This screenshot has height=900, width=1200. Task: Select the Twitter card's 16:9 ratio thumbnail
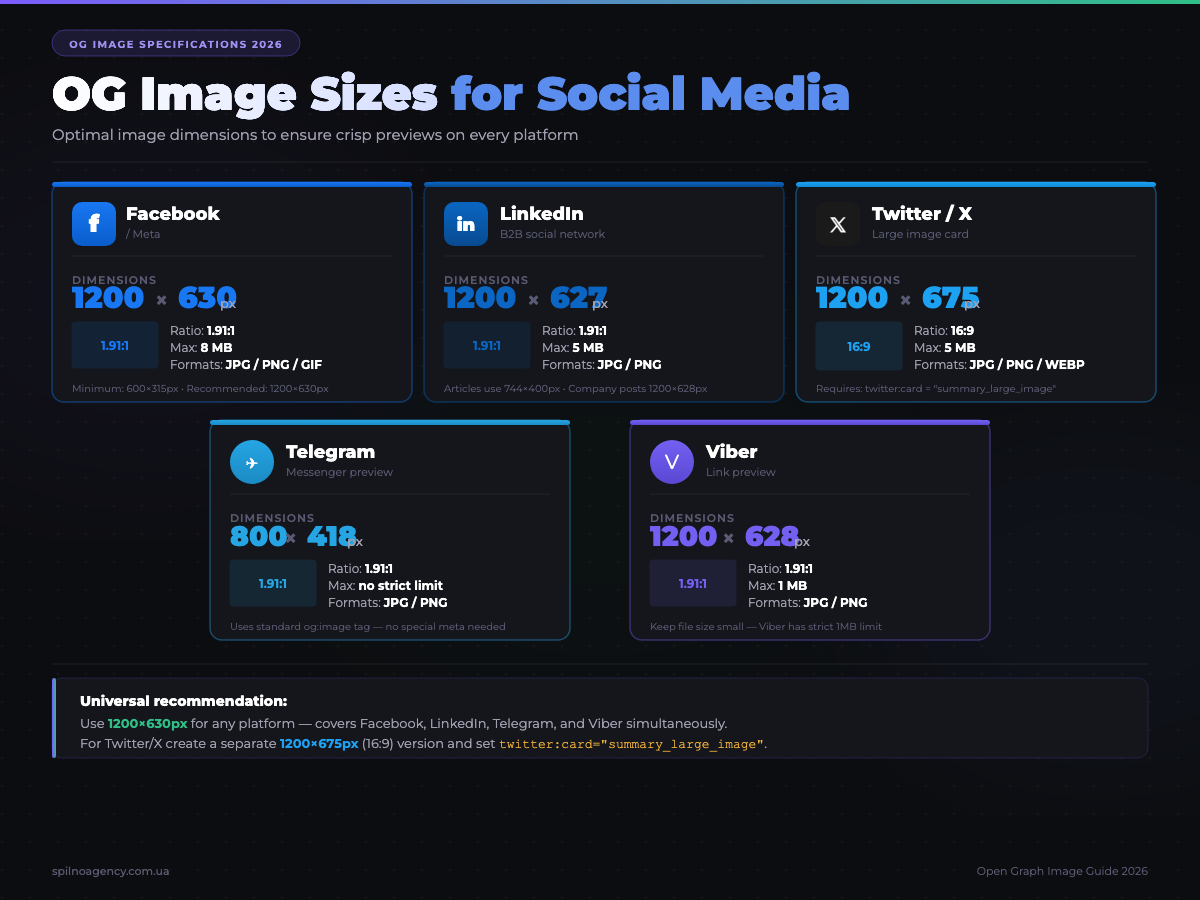pyautogui.click(x=859, y=346)
